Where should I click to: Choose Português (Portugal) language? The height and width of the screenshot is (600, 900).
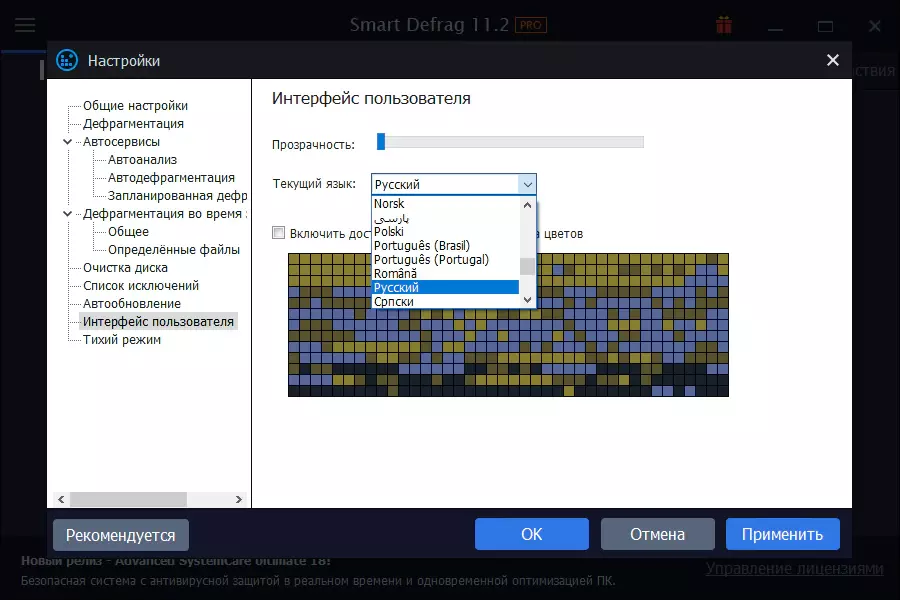coord(445,260)
